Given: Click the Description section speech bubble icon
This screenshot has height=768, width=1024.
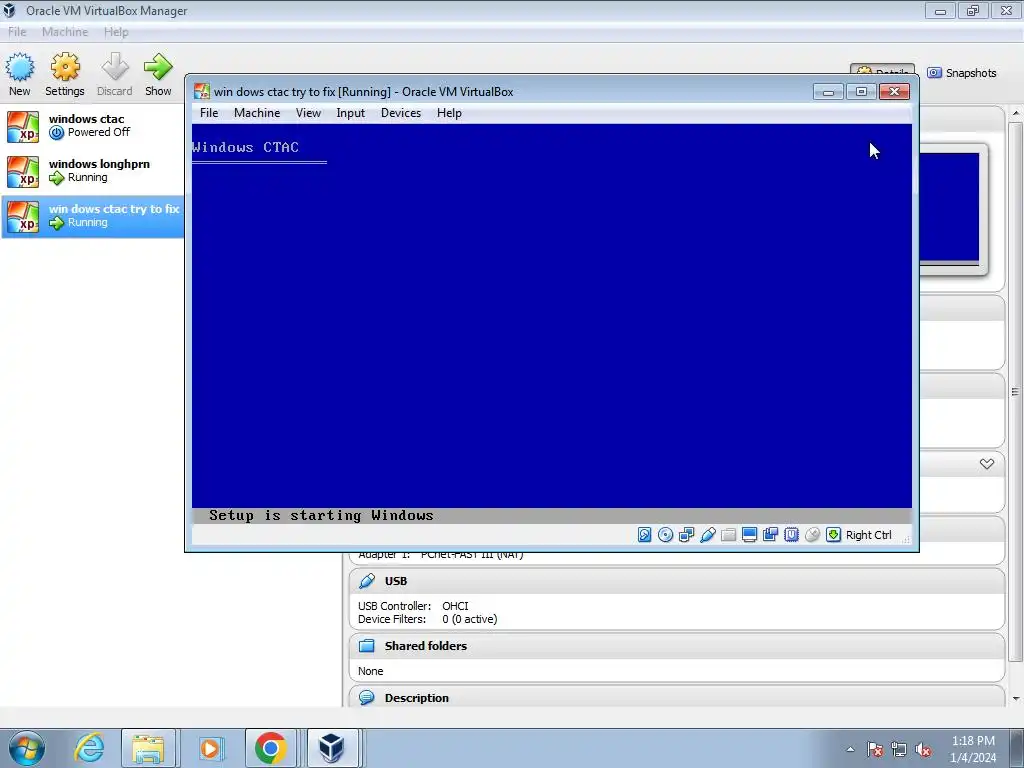Looking at the screenshot, I should [x=367, y=697].
